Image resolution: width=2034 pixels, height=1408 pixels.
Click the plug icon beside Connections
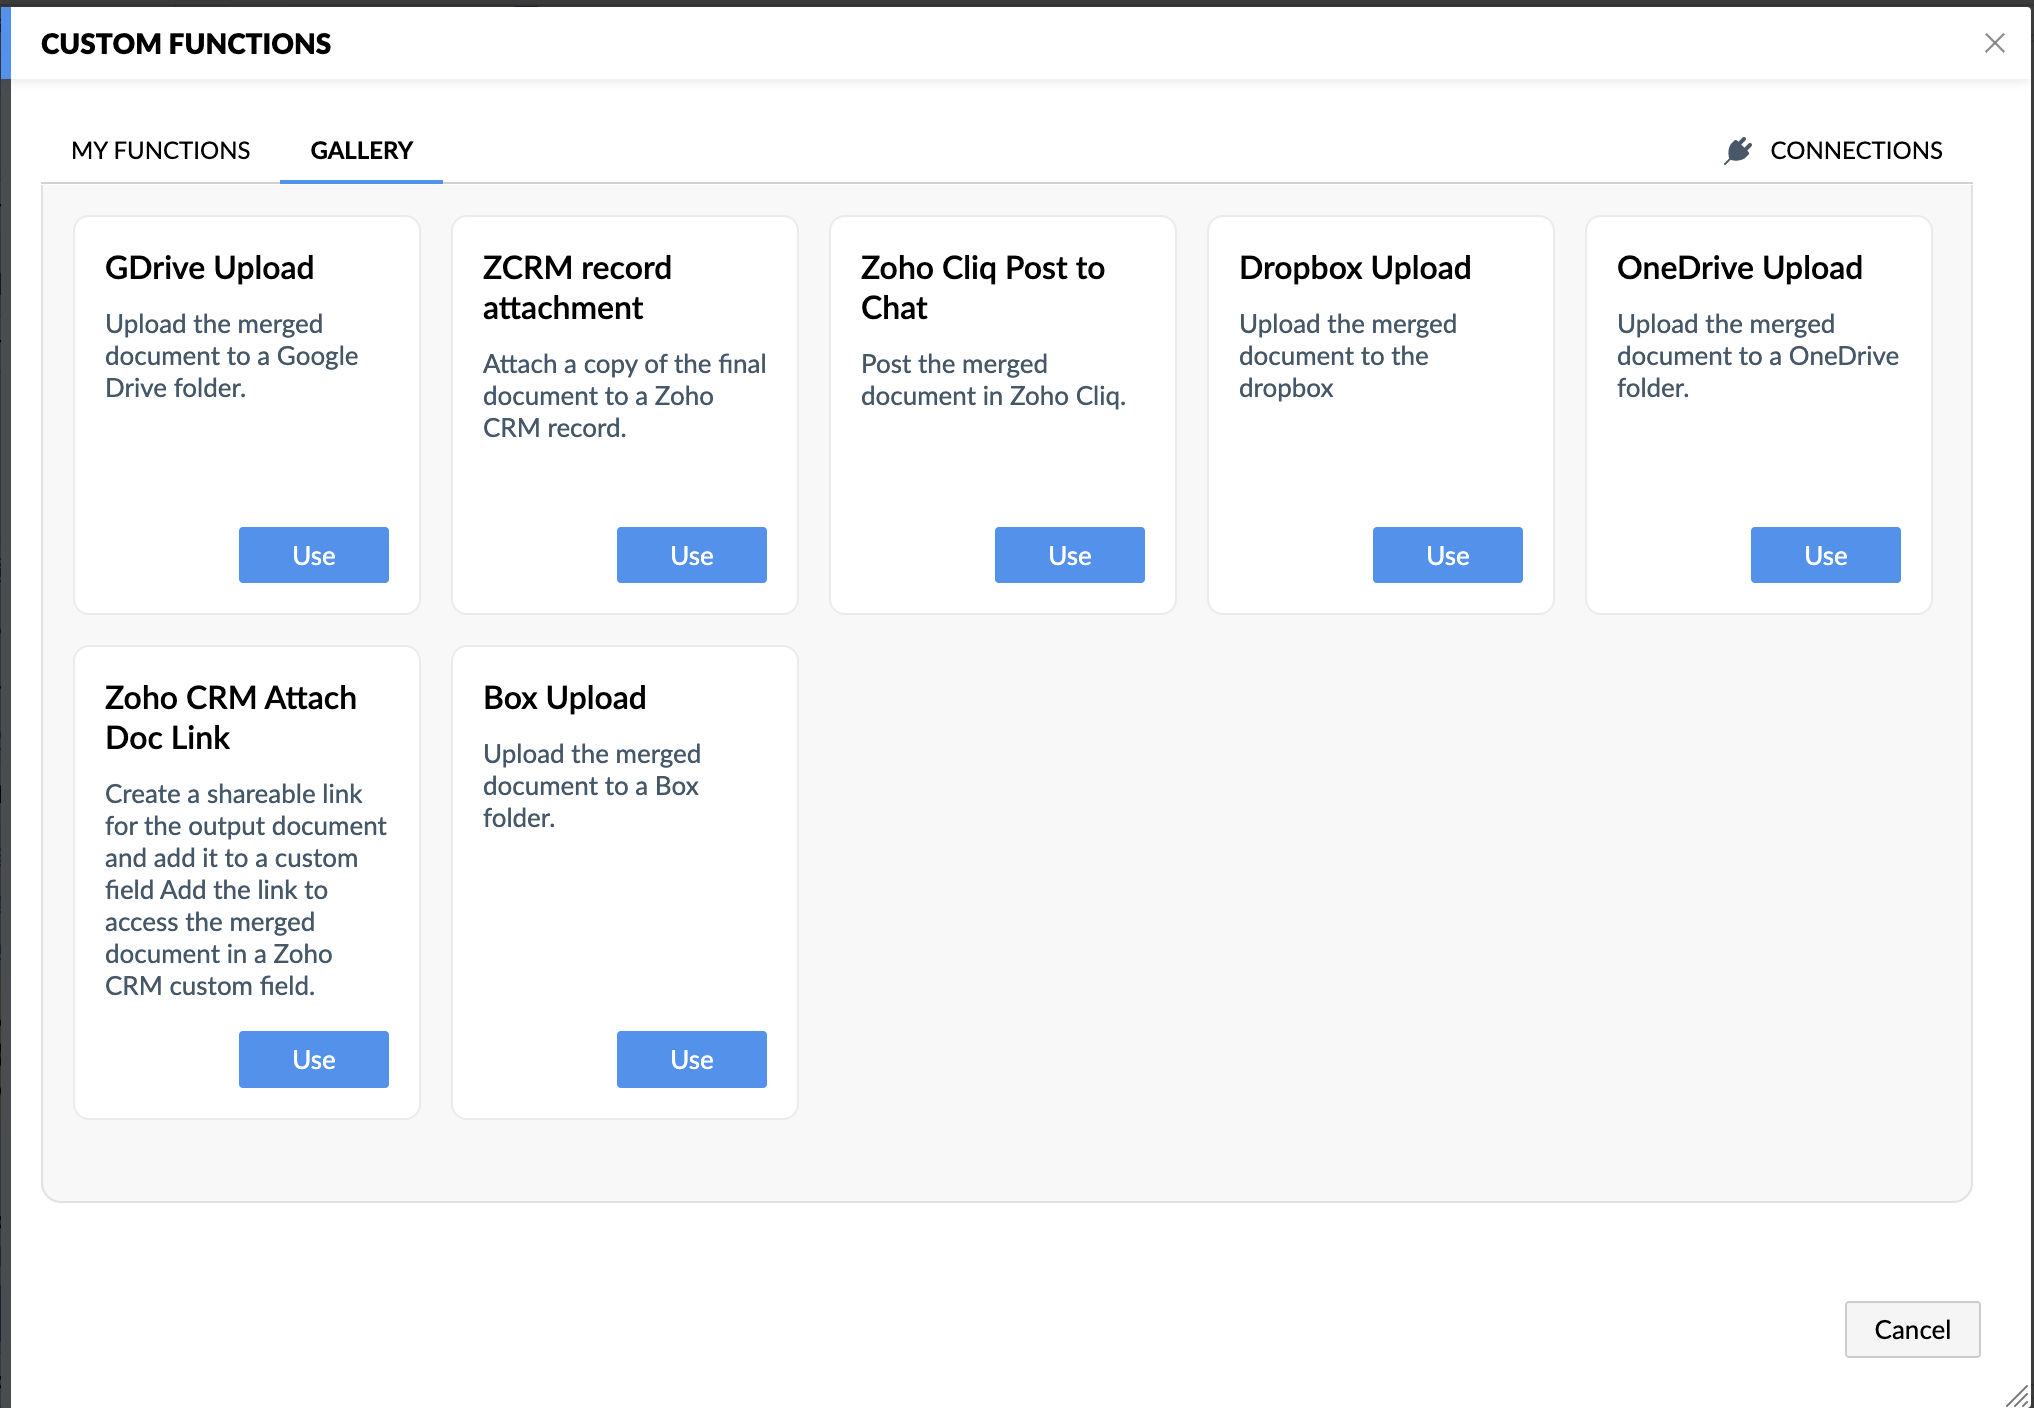pyautogui.click(x=1738, y=150)
